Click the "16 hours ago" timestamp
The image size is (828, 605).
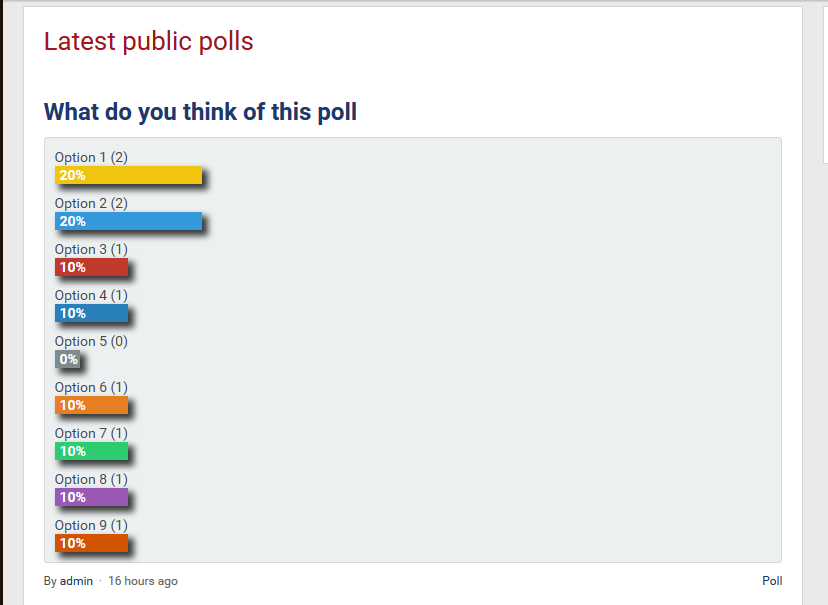143,581
